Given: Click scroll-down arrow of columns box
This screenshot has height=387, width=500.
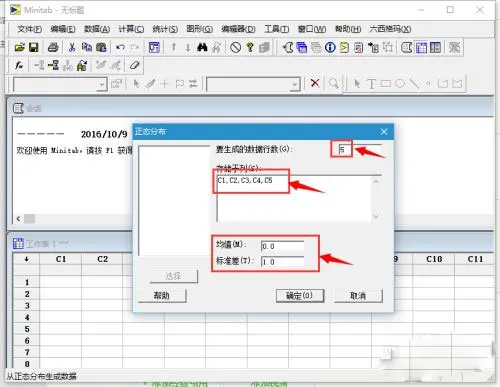Looking at the screenshot, I should [376, 216].
